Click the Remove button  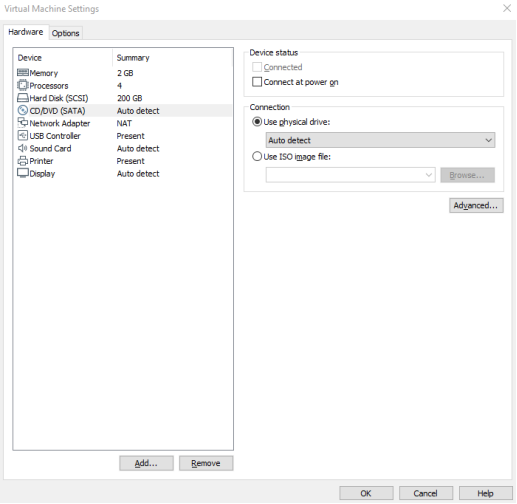[x=206, y=463]
